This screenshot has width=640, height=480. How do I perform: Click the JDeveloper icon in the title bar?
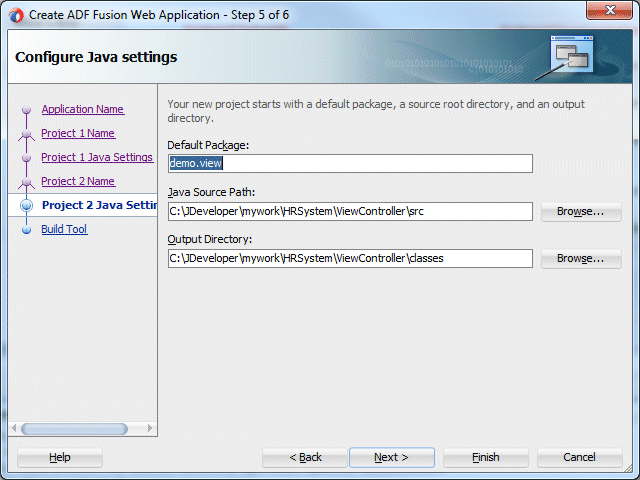point(16,16)
